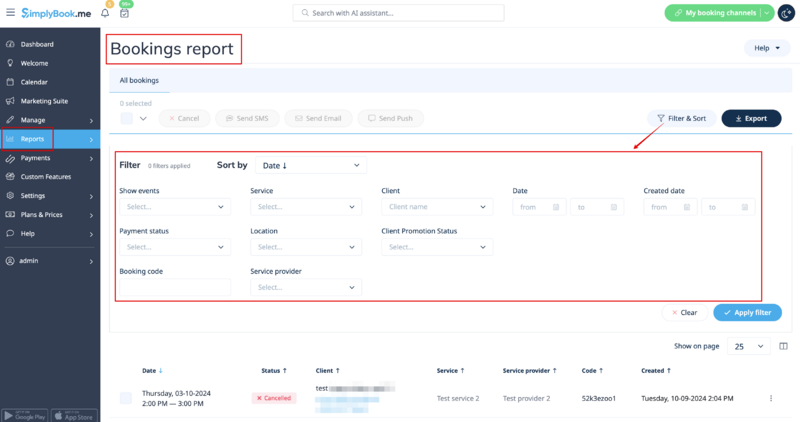
Task: Open the Location filter dropdown
Action: pyautogui.click(x=306, y=247)
